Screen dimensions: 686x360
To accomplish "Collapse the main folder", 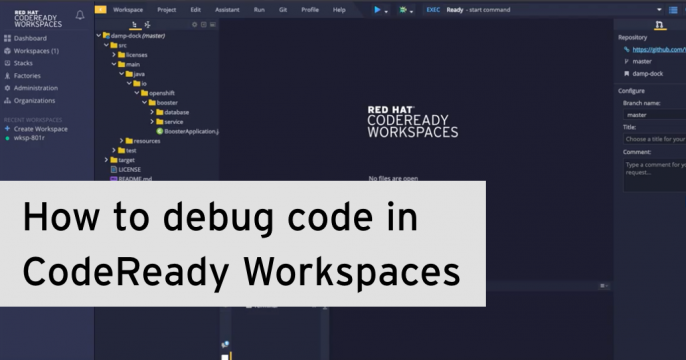I will pyautogui.click(x=114, y=64).
